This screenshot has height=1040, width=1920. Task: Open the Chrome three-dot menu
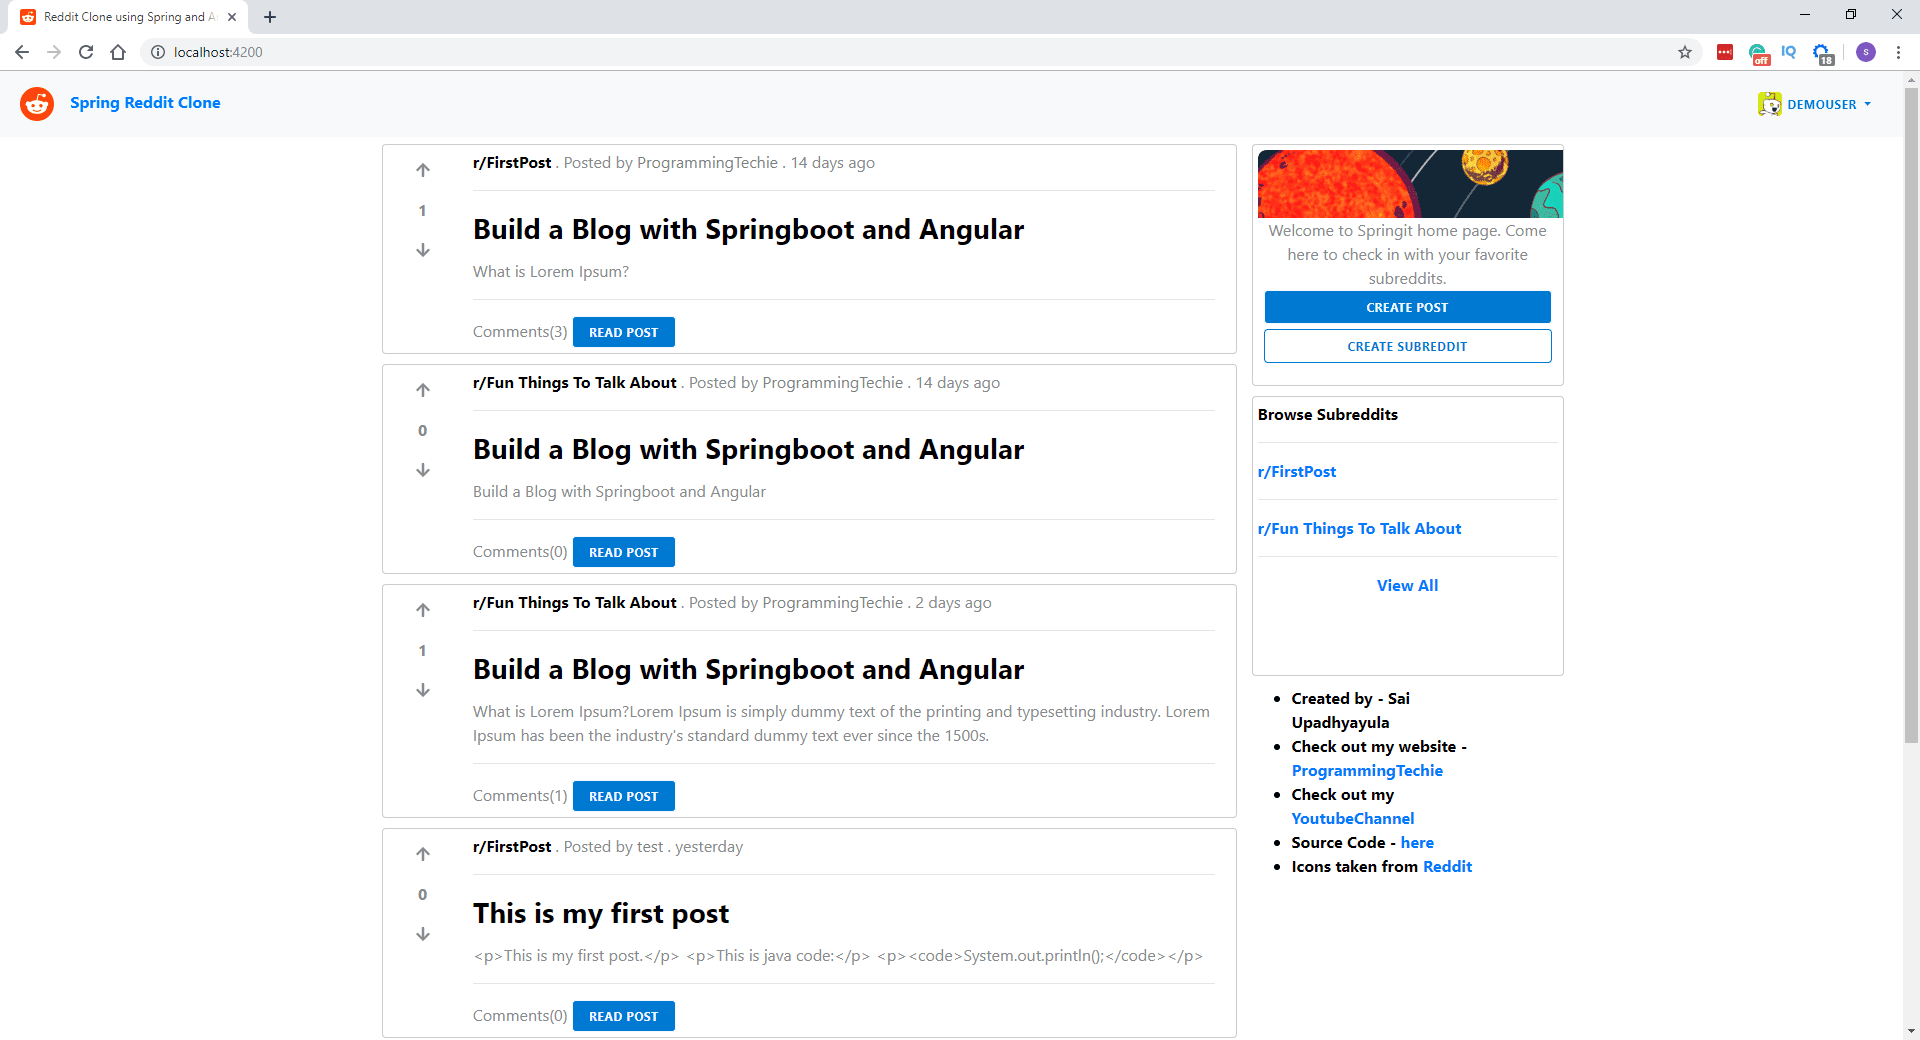click(1898, 52)
